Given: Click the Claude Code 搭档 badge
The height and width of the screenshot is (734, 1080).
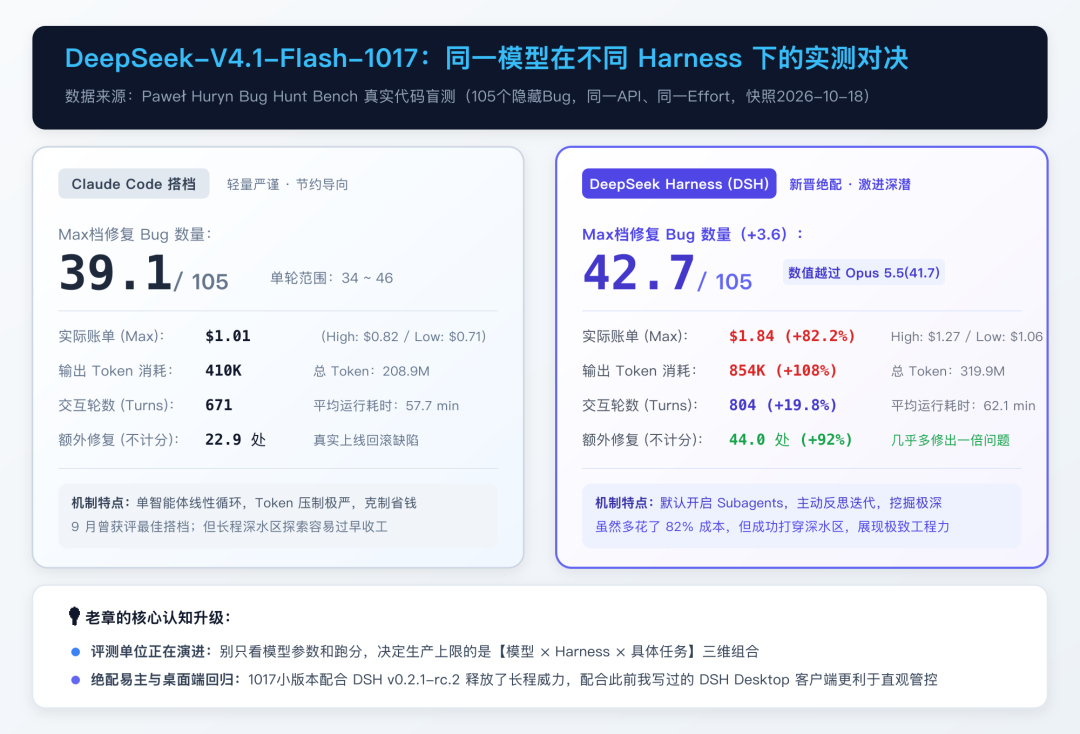Looking at the screenshot, I should 134,184.
